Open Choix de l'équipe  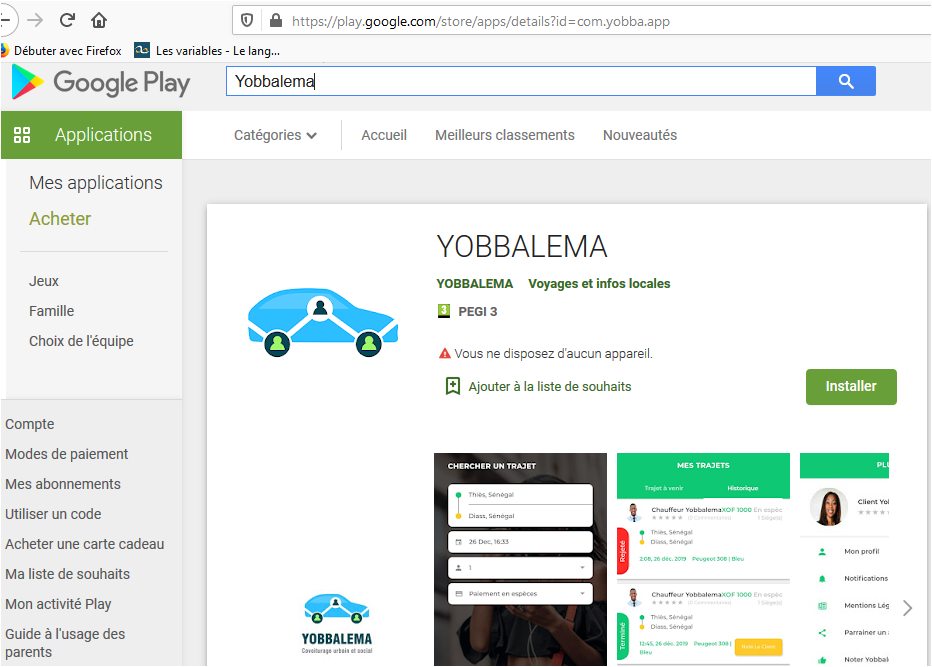tap(81, 341)
